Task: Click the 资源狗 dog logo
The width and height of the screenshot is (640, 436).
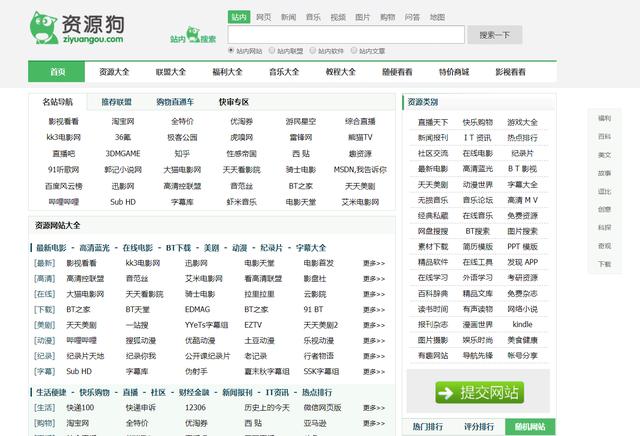Action: [77, 28]
